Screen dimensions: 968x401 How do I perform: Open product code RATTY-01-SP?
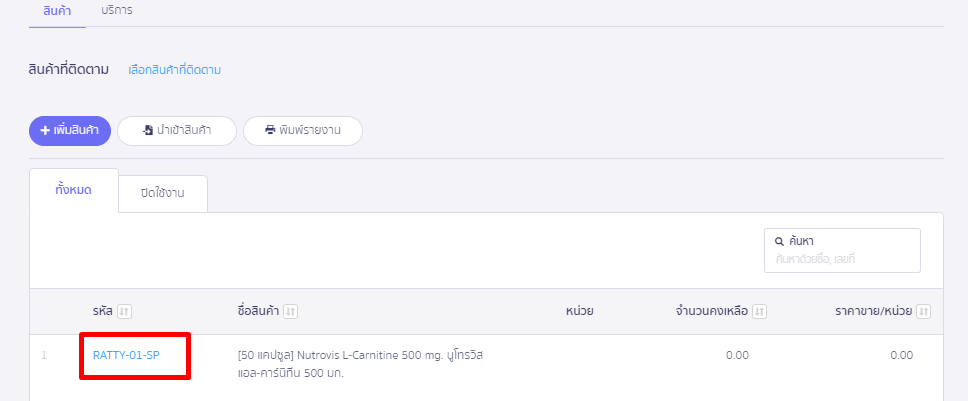(126, 355)
